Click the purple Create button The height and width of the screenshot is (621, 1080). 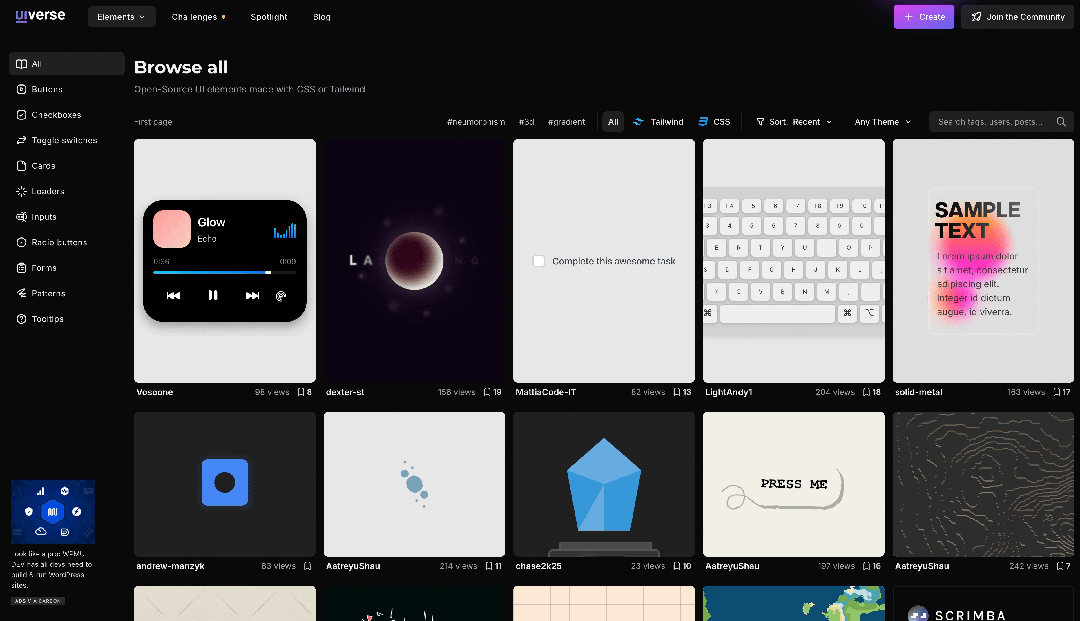coord(923,17)
